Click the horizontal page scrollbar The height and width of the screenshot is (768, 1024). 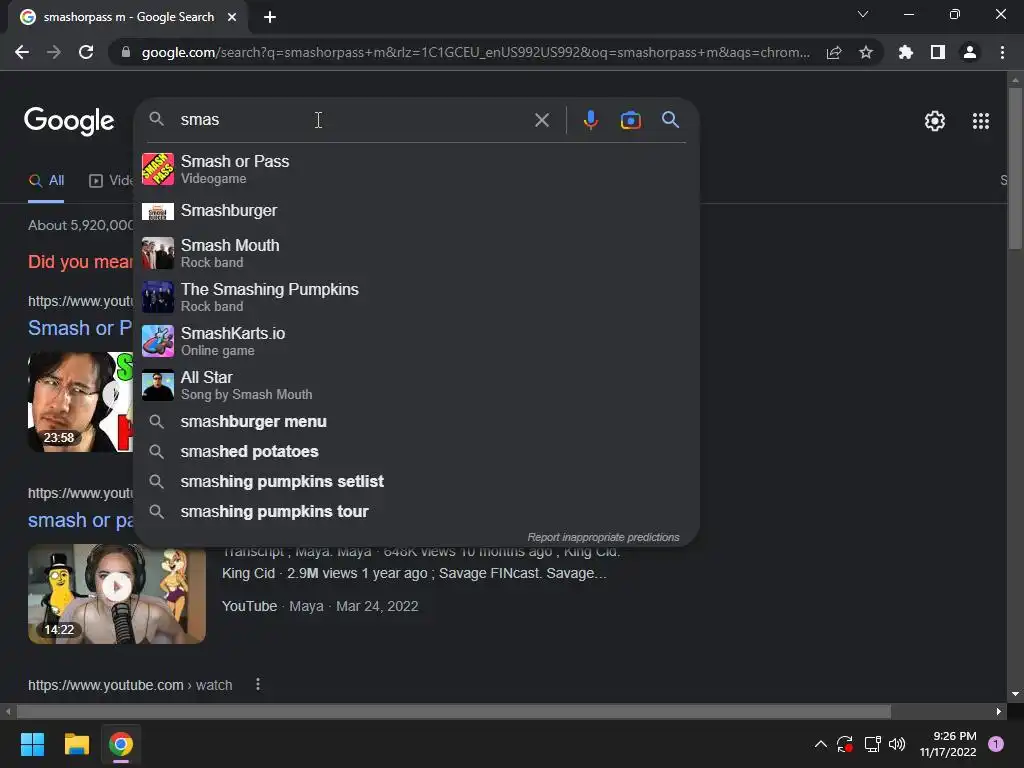coord(453,711)
